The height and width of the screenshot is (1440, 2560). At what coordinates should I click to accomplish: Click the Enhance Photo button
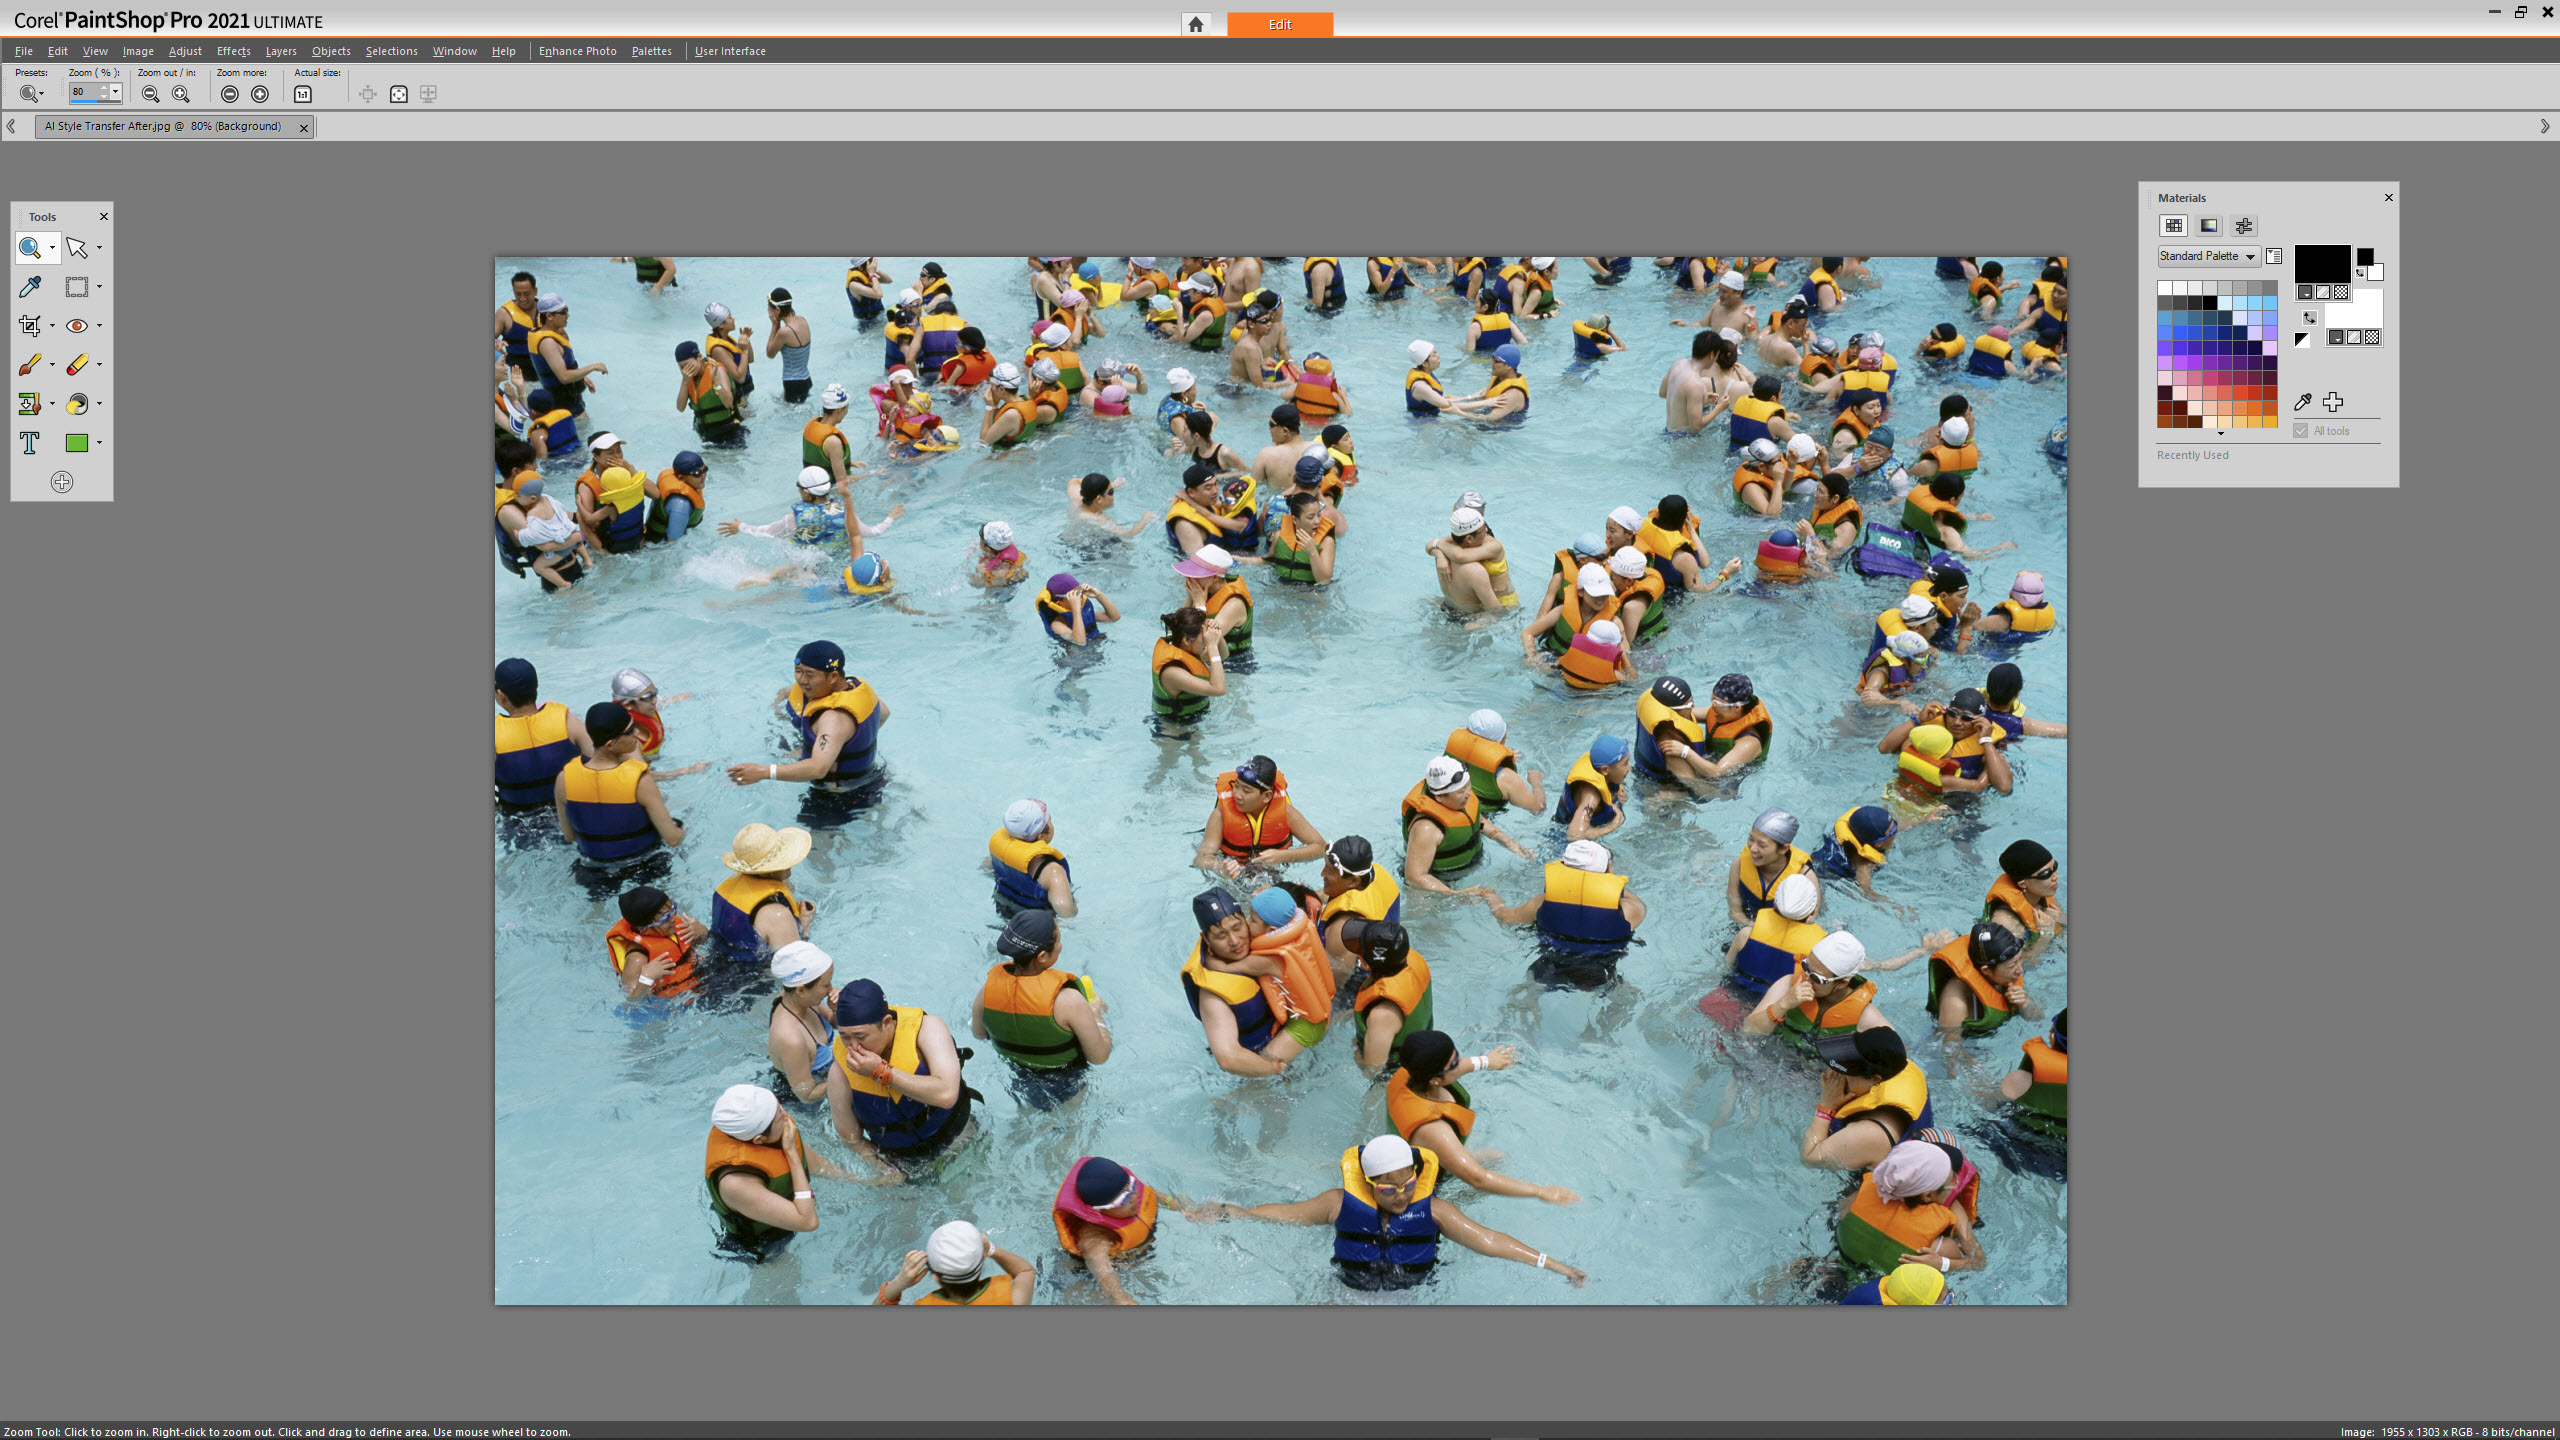(577, 51)
